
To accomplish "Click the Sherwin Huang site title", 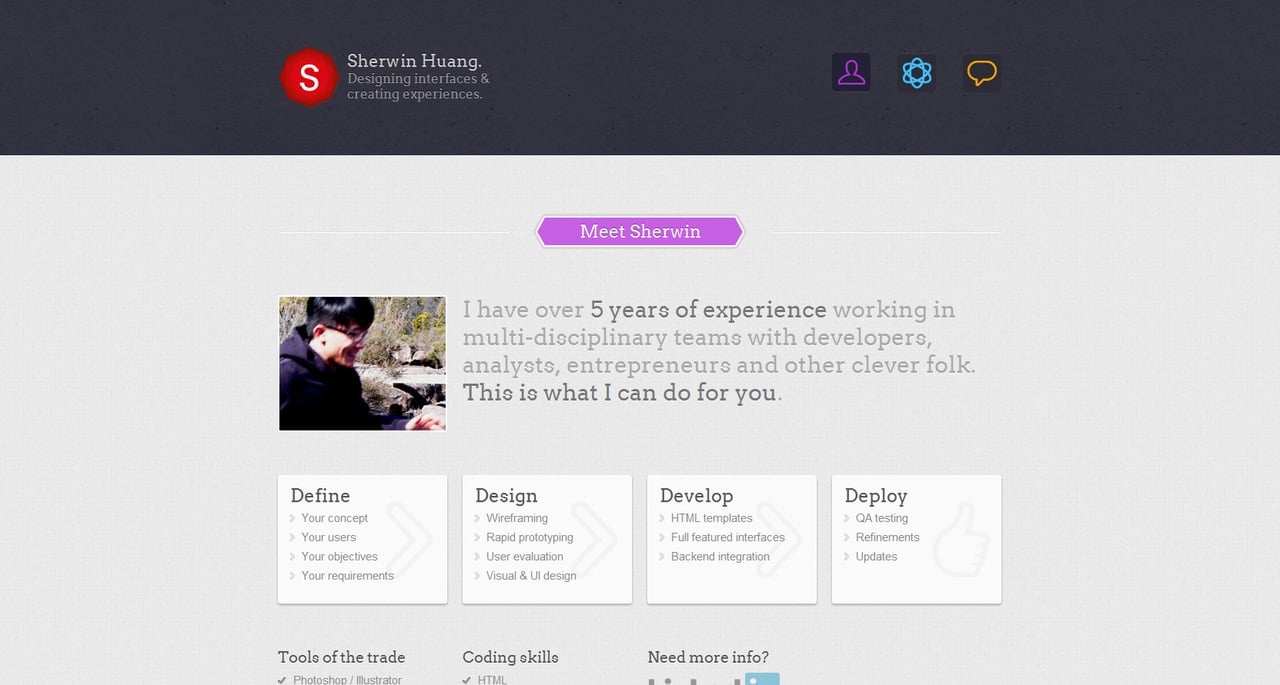I will click(x=414, y=61).
